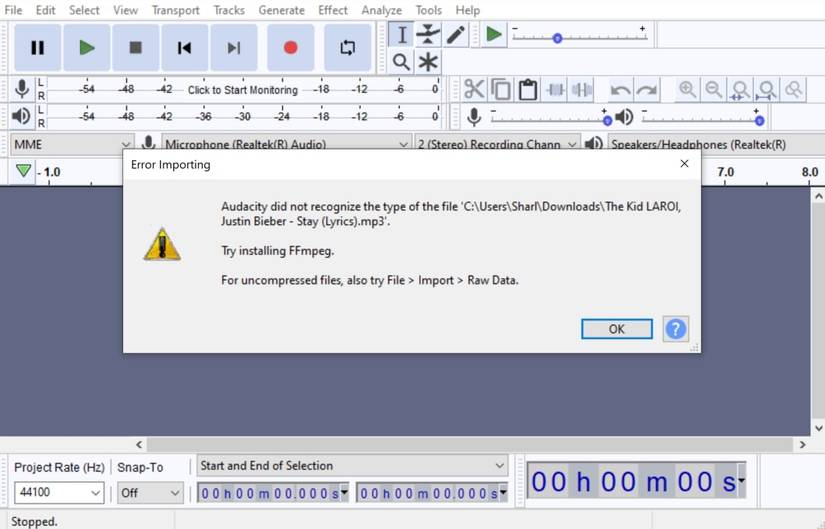Screen dimensions: 825x529
Task: Click the vertical scrollbar down arrow
Action: pos(818,428)
